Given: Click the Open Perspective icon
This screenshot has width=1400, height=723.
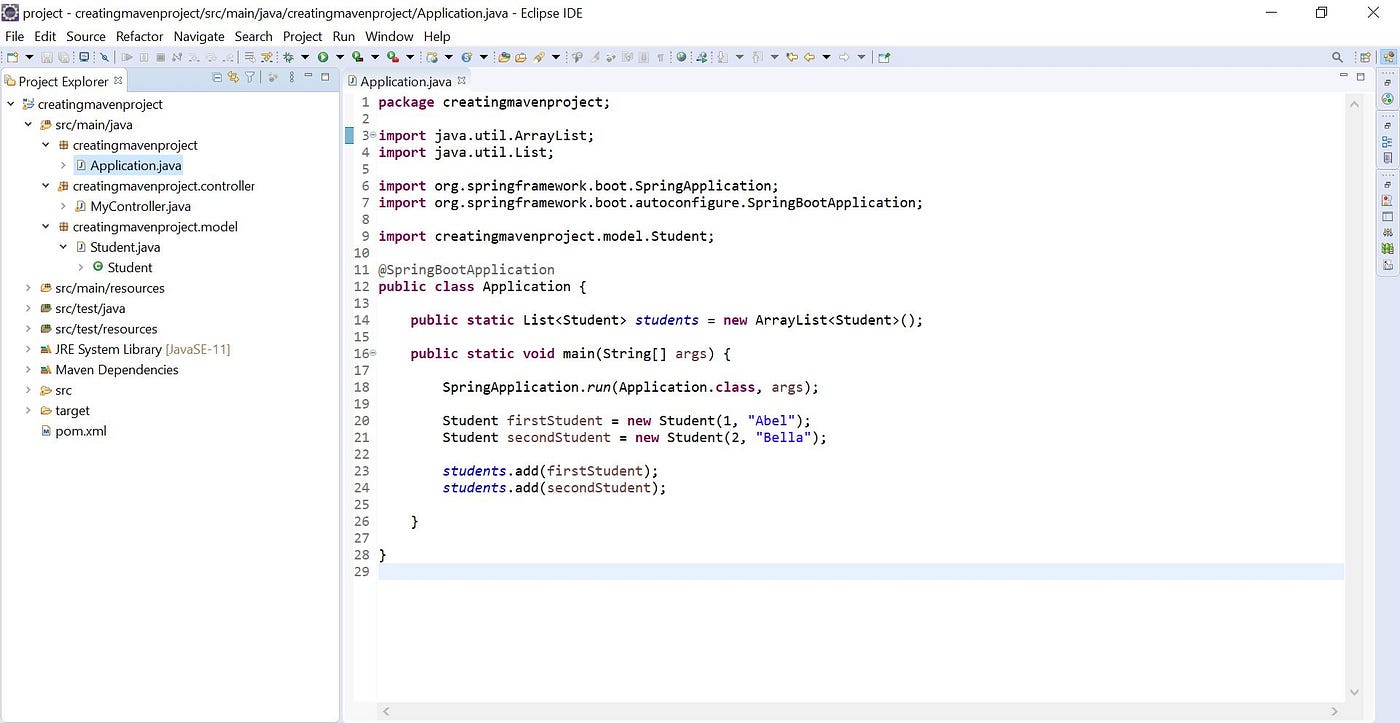Looking at the screenshot, I should [x=1365, y=57].
